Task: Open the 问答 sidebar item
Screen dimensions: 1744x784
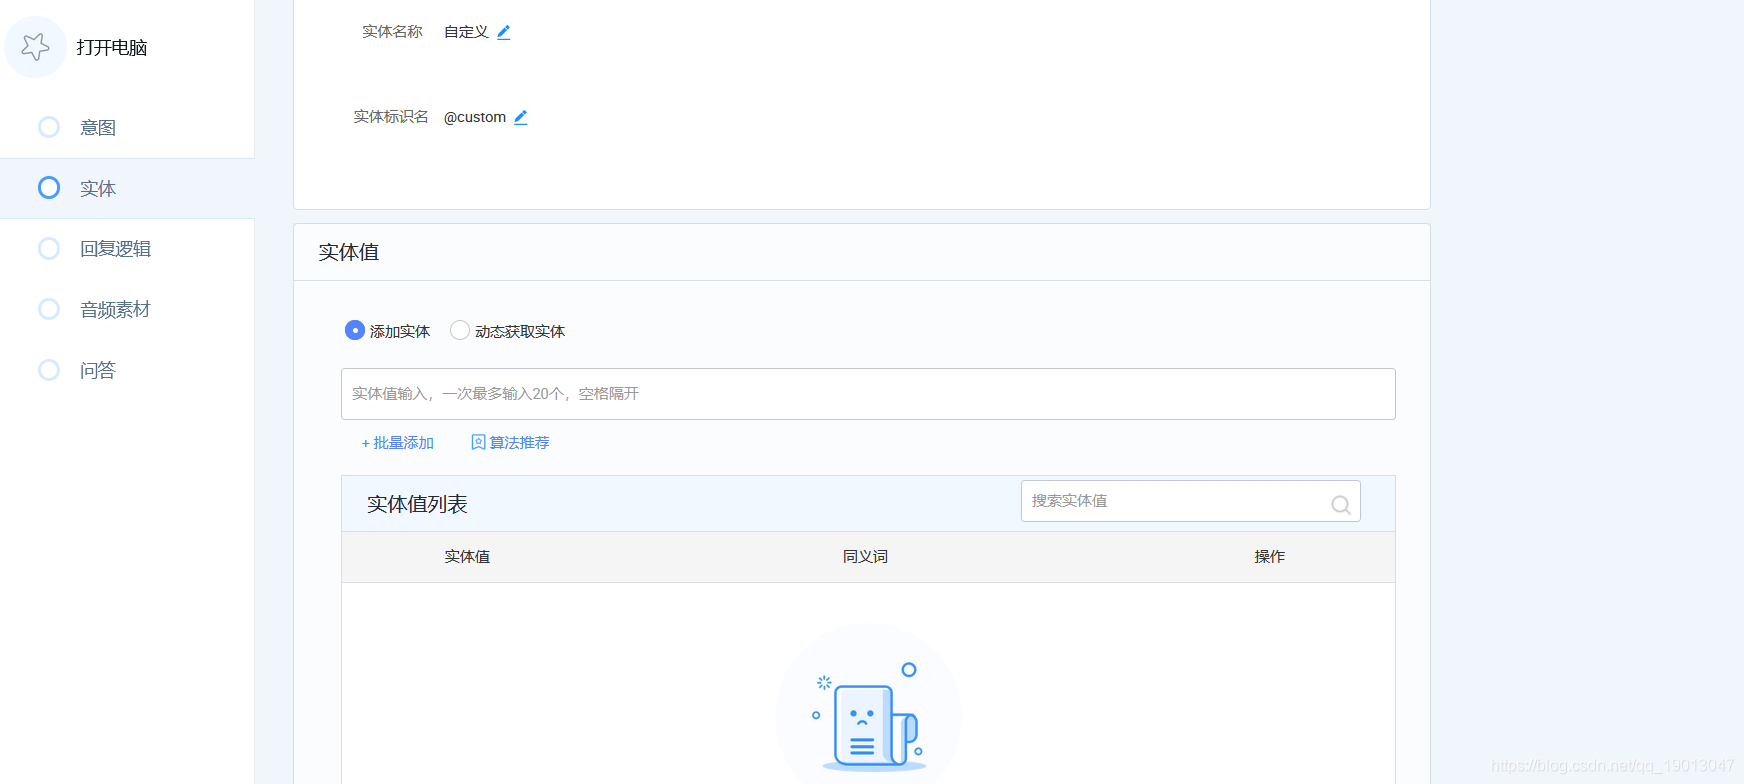Action: click(98, 371)
